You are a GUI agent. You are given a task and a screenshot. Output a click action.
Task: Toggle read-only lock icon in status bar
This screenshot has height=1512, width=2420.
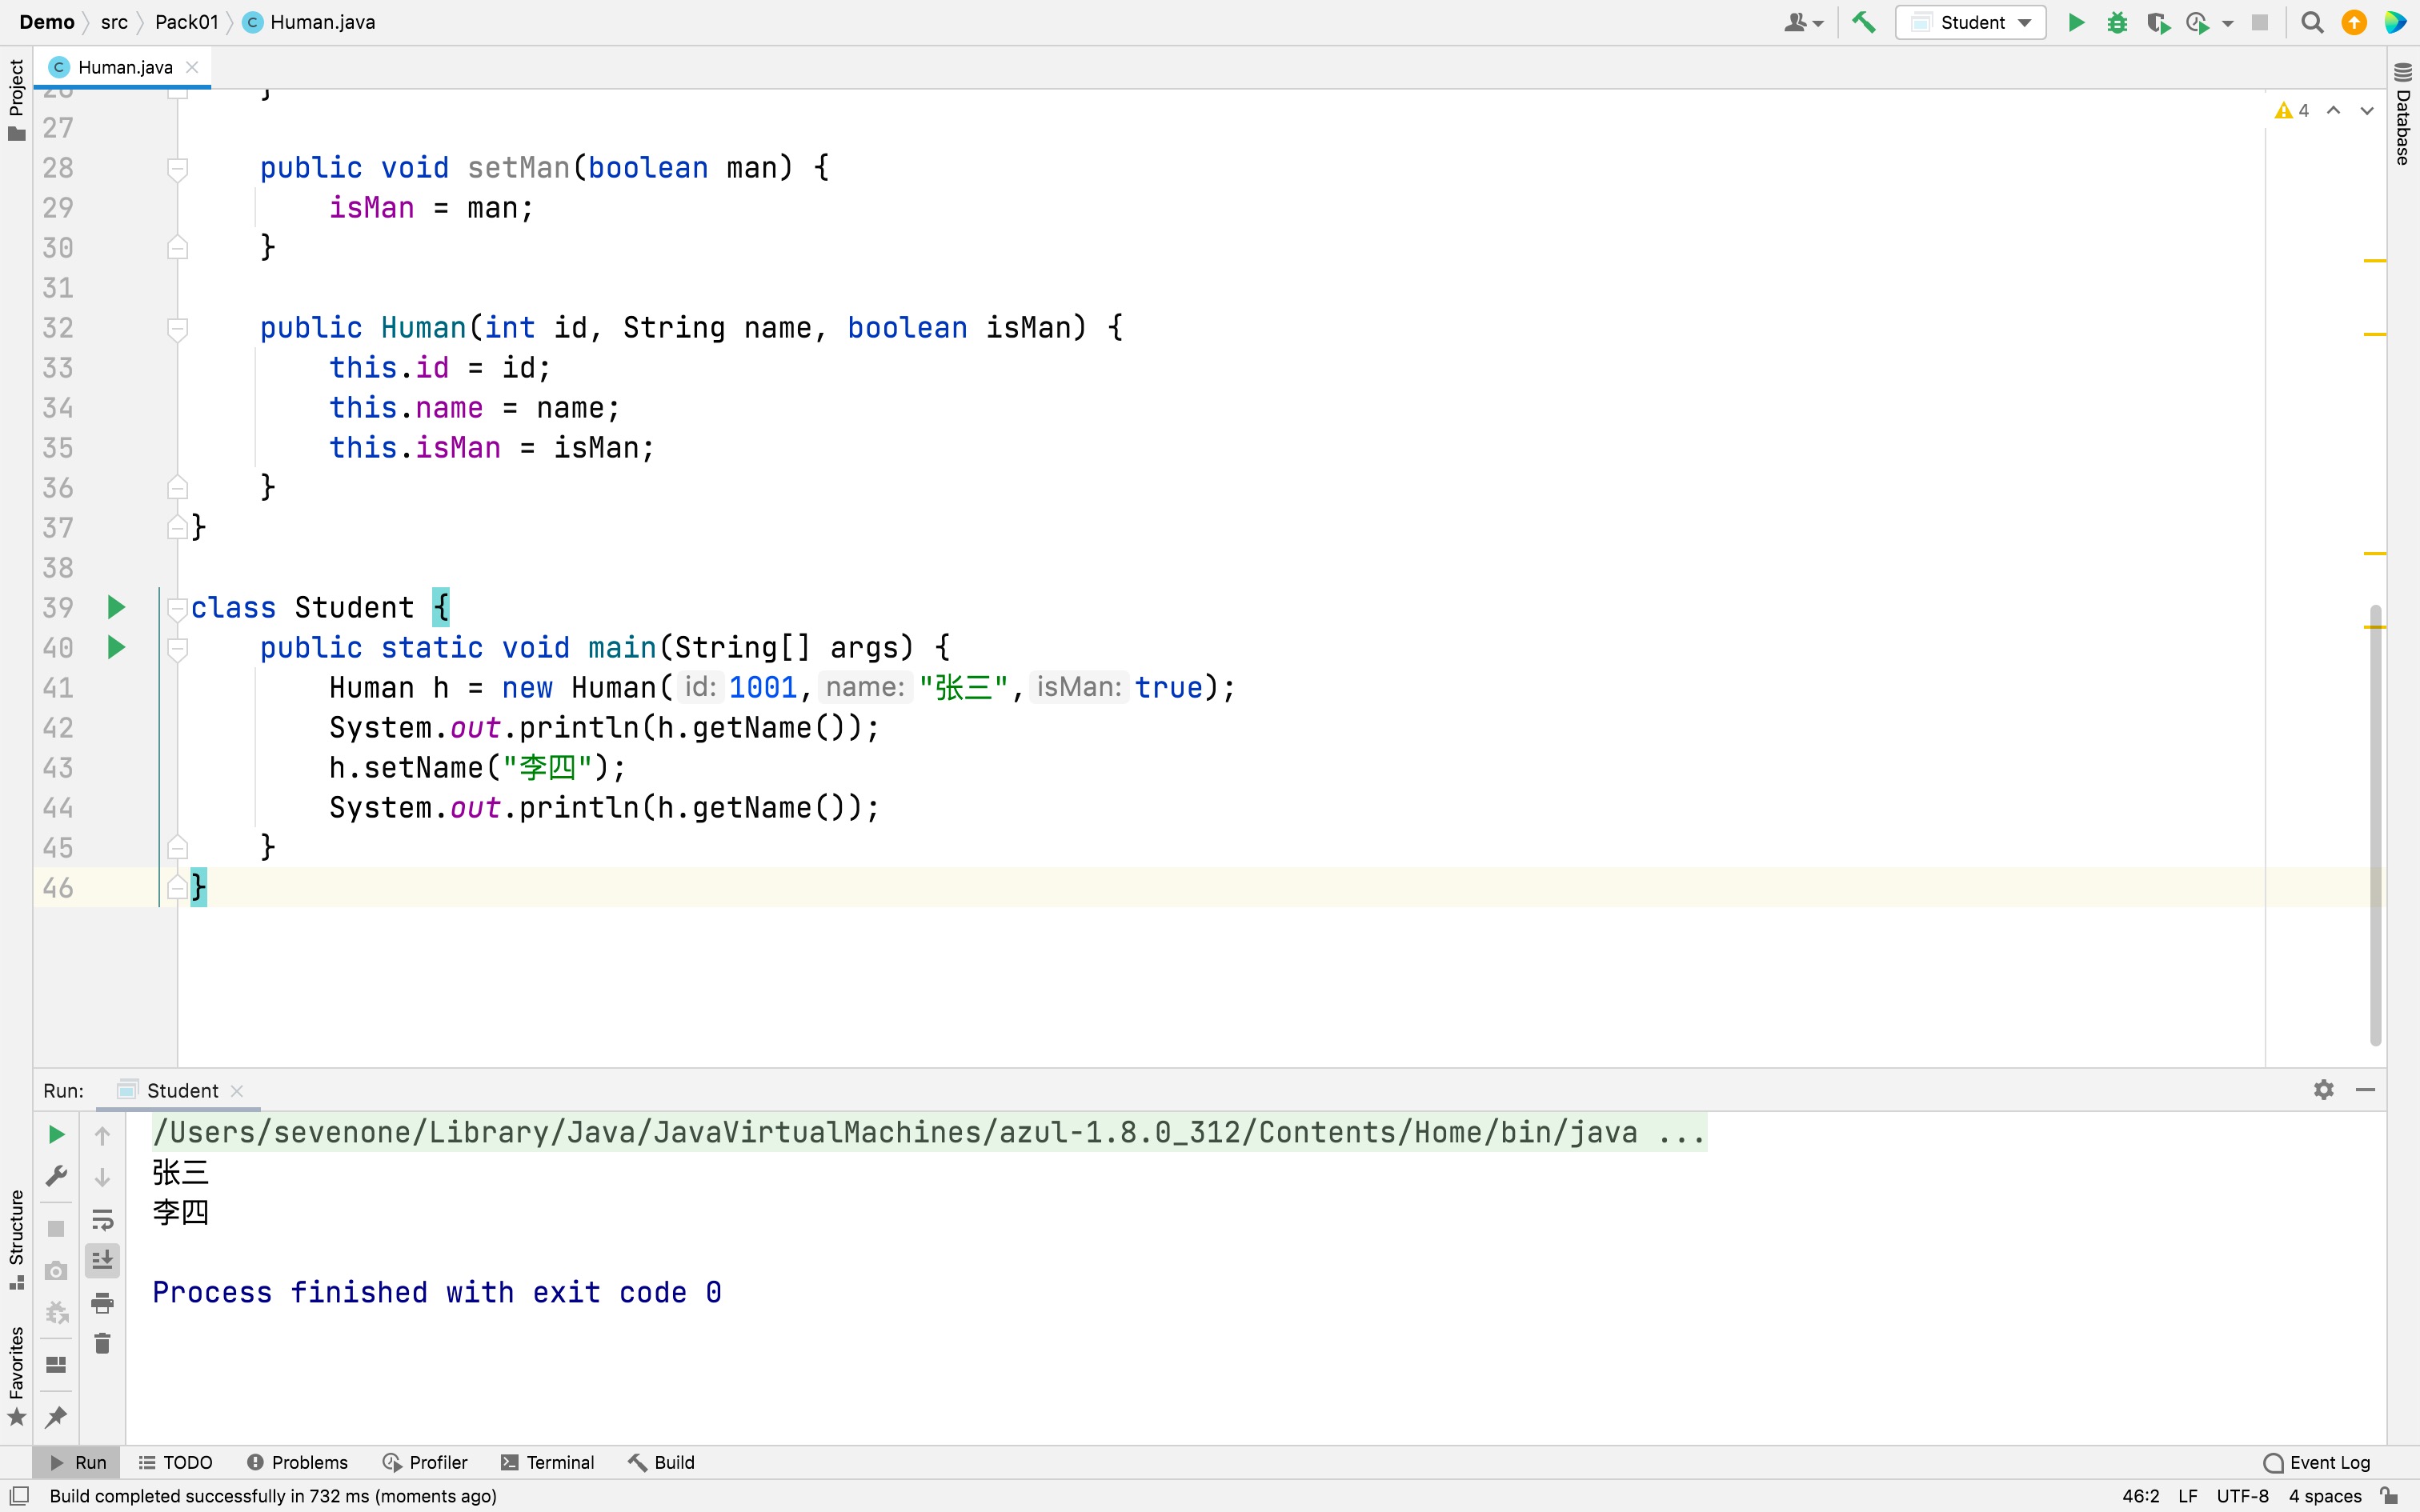click(2388, 1496)
